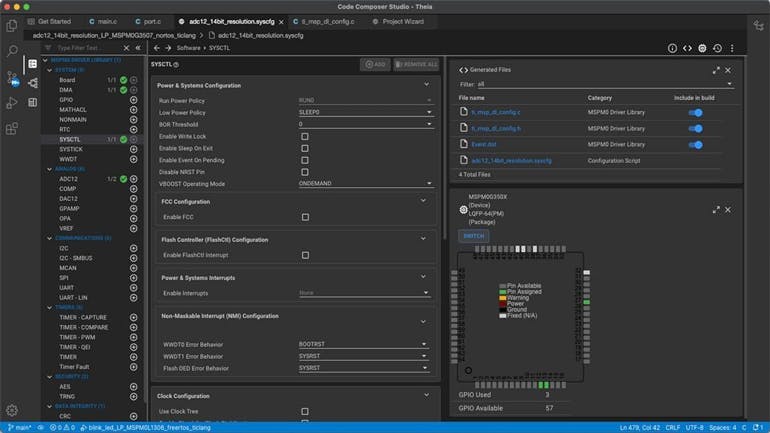Add a COMP module with plus icon

click(x=134, y=189)
